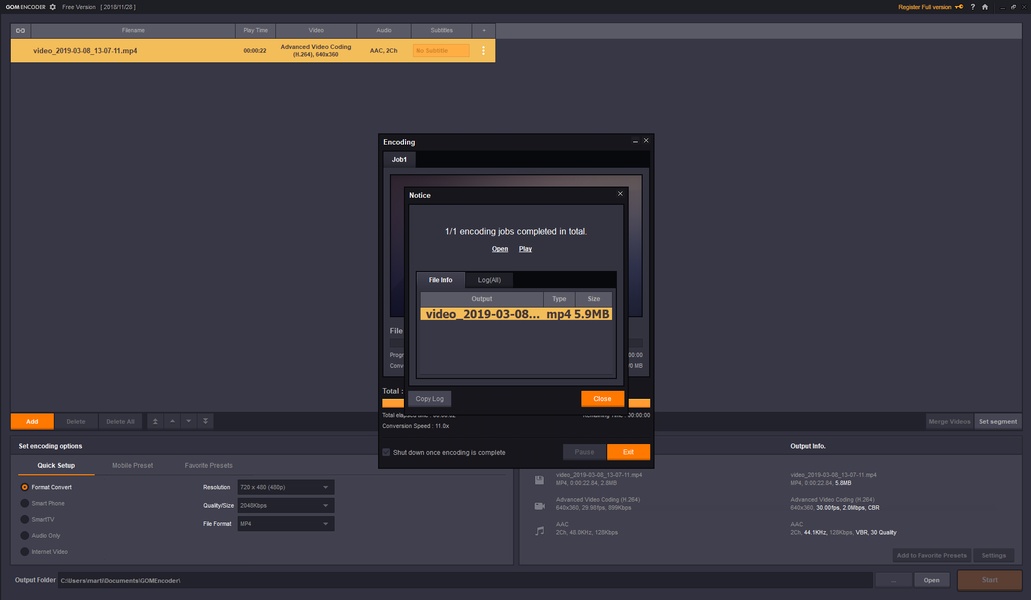Move selected file to bottom of list
This screenshot has width=1031, height=600.
(205, 422)
